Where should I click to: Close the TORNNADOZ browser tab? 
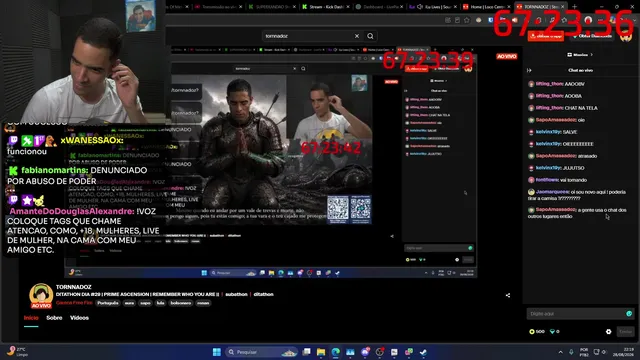click(x=562, y=7)
